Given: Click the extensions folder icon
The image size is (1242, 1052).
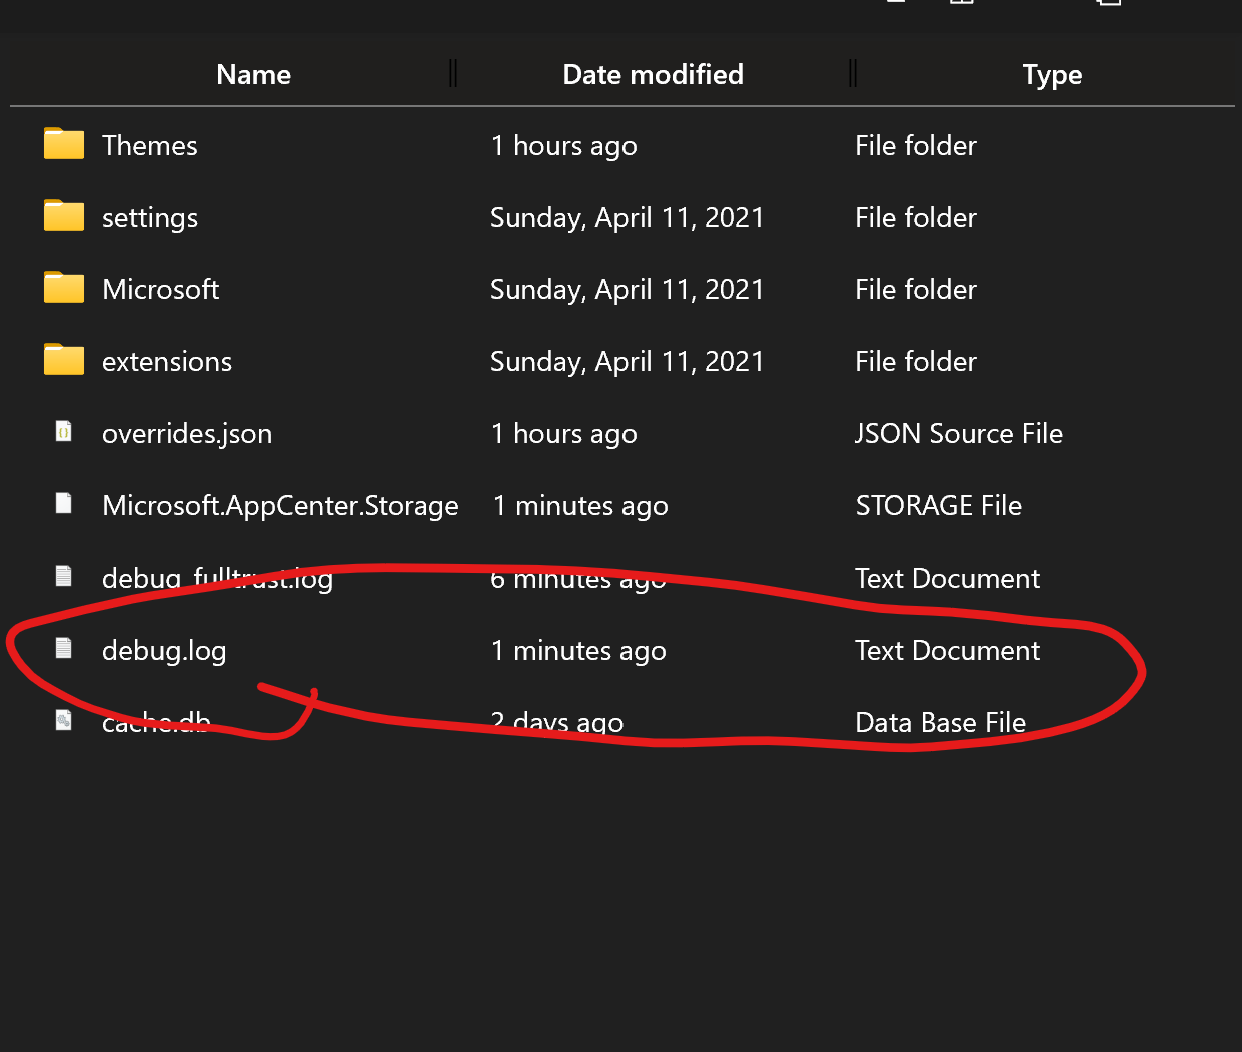Looking at the screenshot, I should tap(64, 360).
